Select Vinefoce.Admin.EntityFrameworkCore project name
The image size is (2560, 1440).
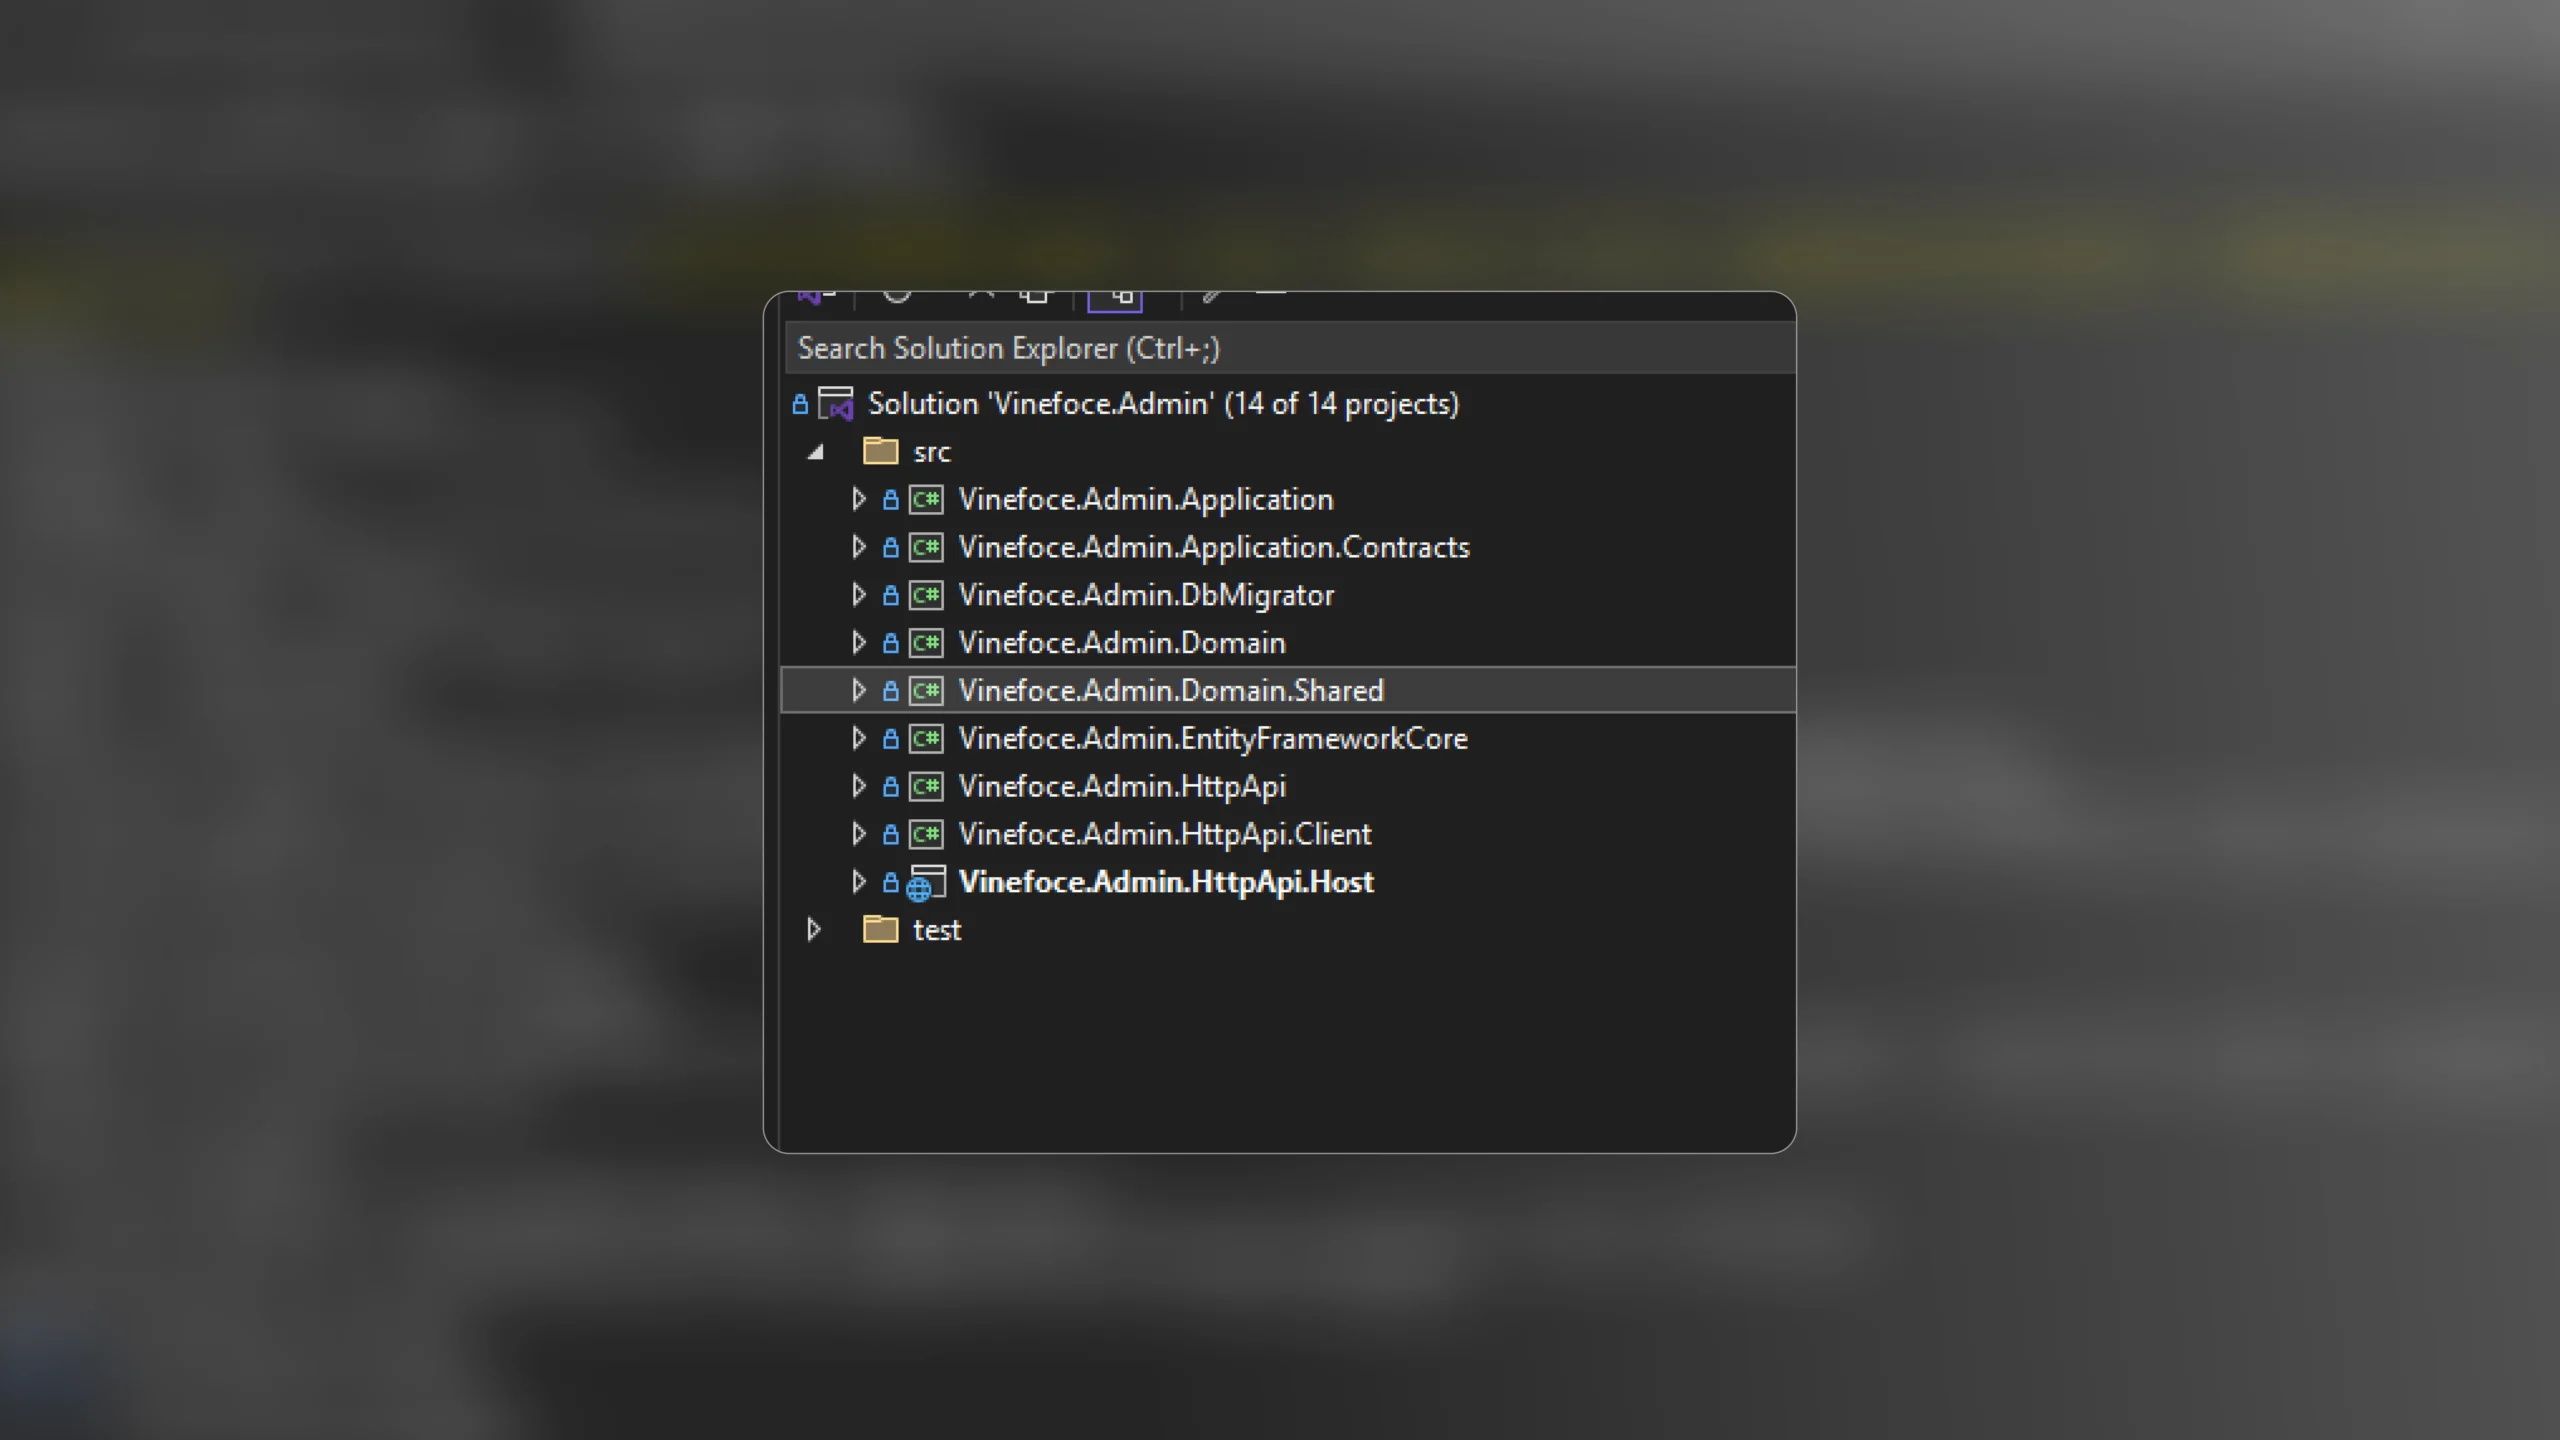point(1213,740)
